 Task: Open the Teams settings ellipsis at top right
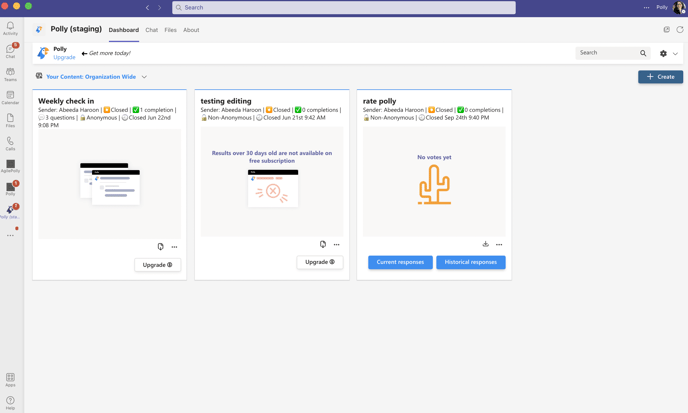click(646, 7)
